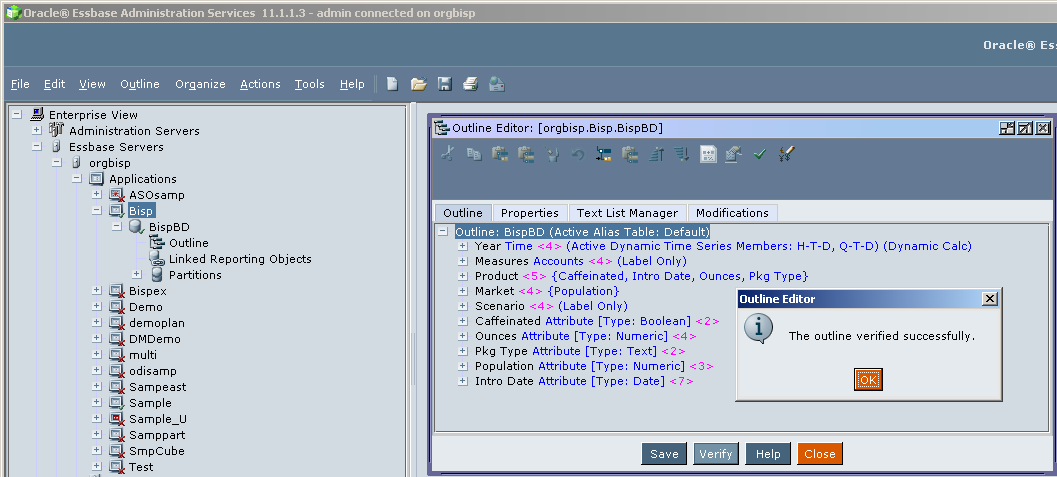Click the Enterprise View computer icon

[x=37, y=115]
